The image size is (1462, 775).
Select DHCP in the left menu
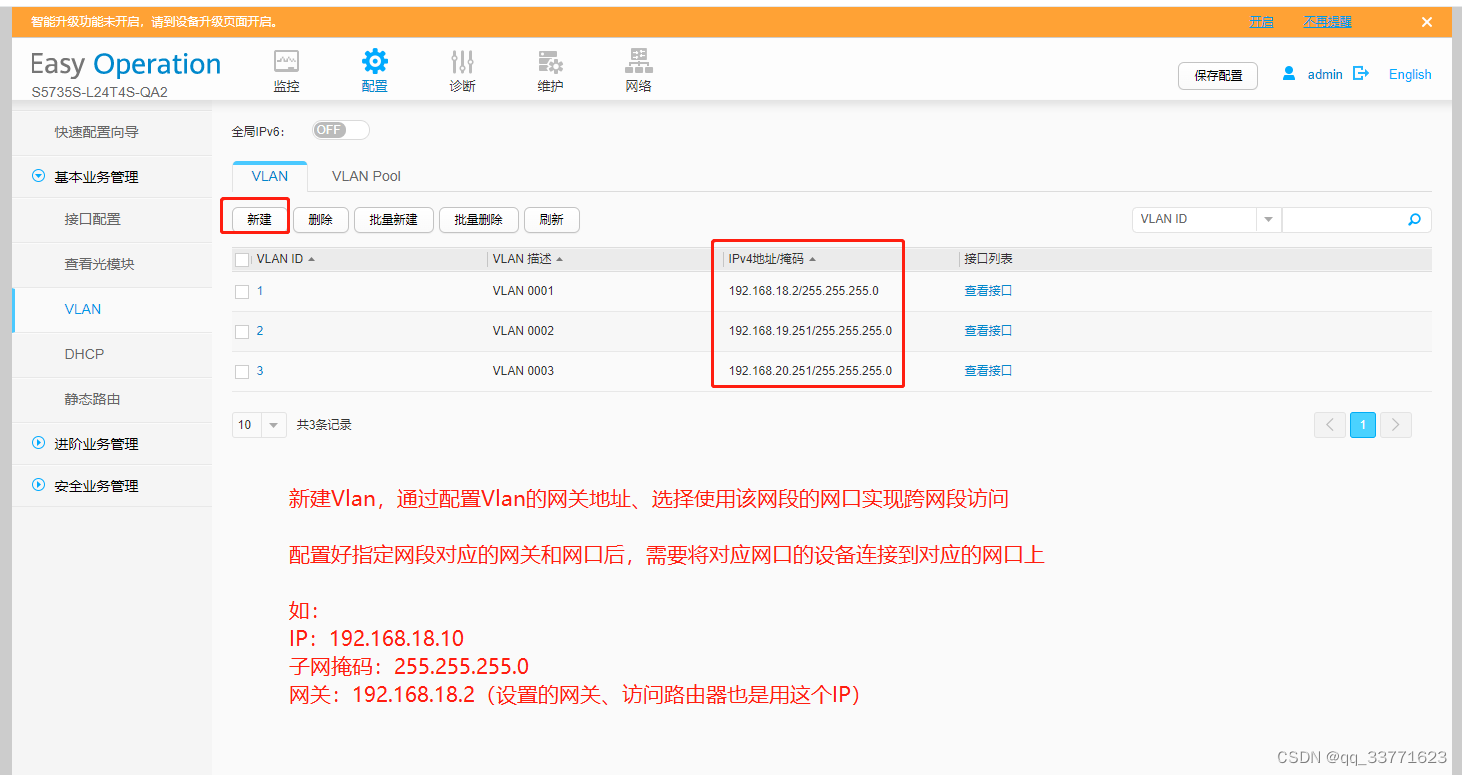(84, 354)
